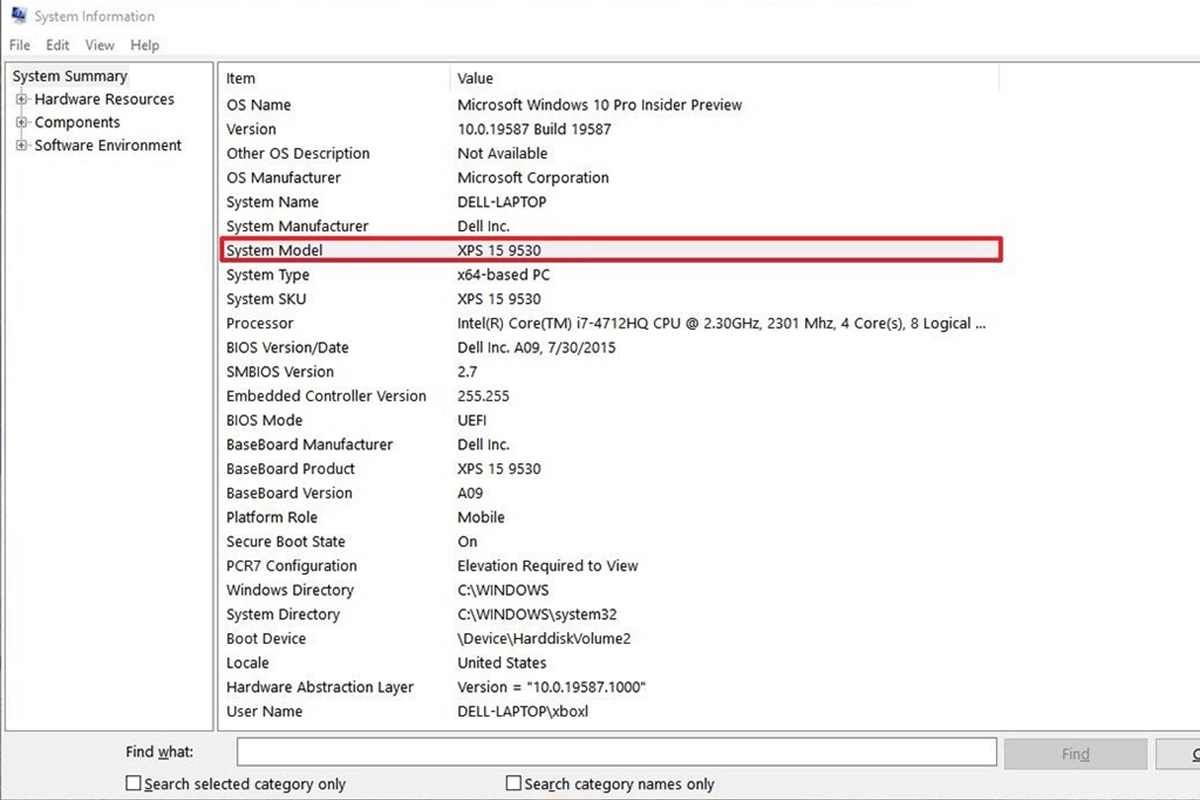This screenshot has width=1200, height=800.
Task: Select the SMBIOS Version row
Action: [610, 372]
